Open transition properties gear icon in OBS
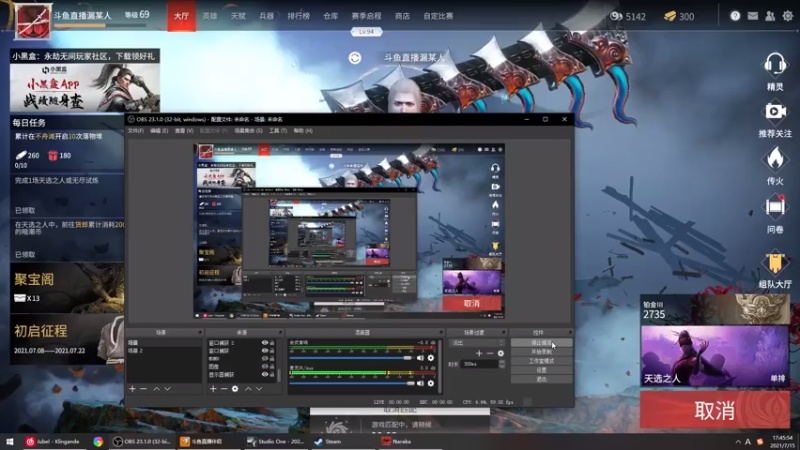 tap(501, 353)
